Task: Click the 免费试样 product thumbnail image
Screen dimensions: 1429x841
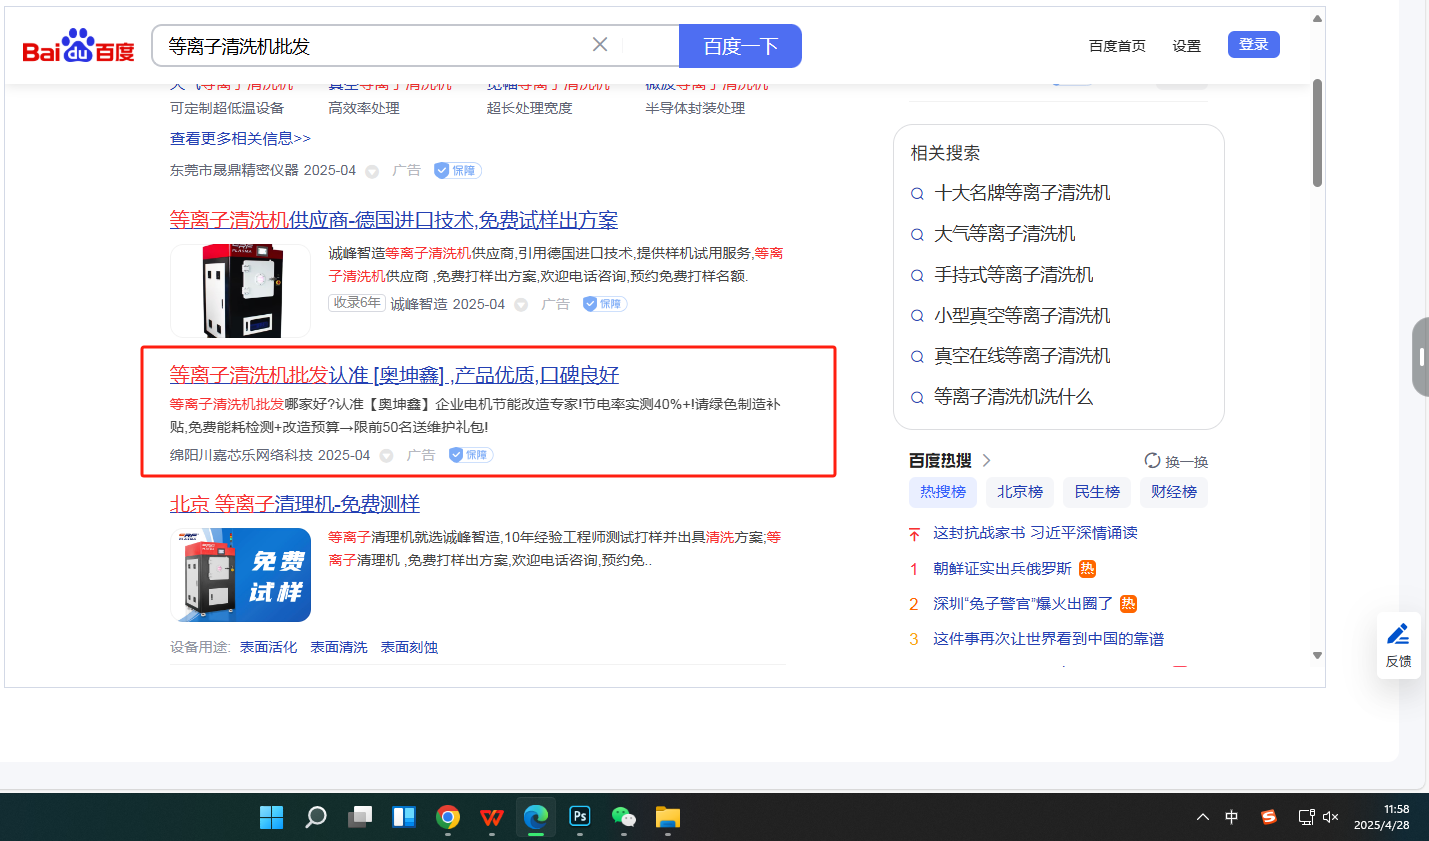Action: pos(240,575)
